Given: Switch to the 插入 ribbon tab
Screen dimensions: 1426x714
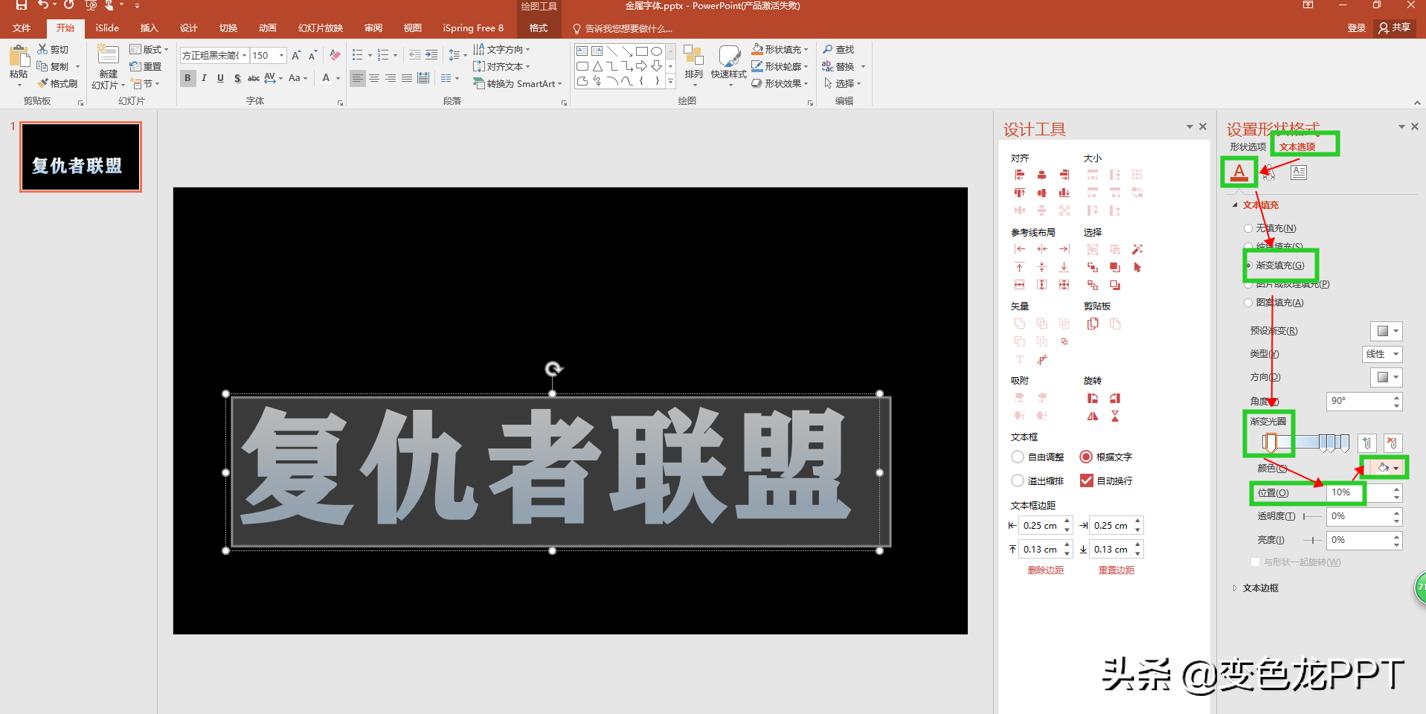Looking at the screenshot, I should point(148,27).
